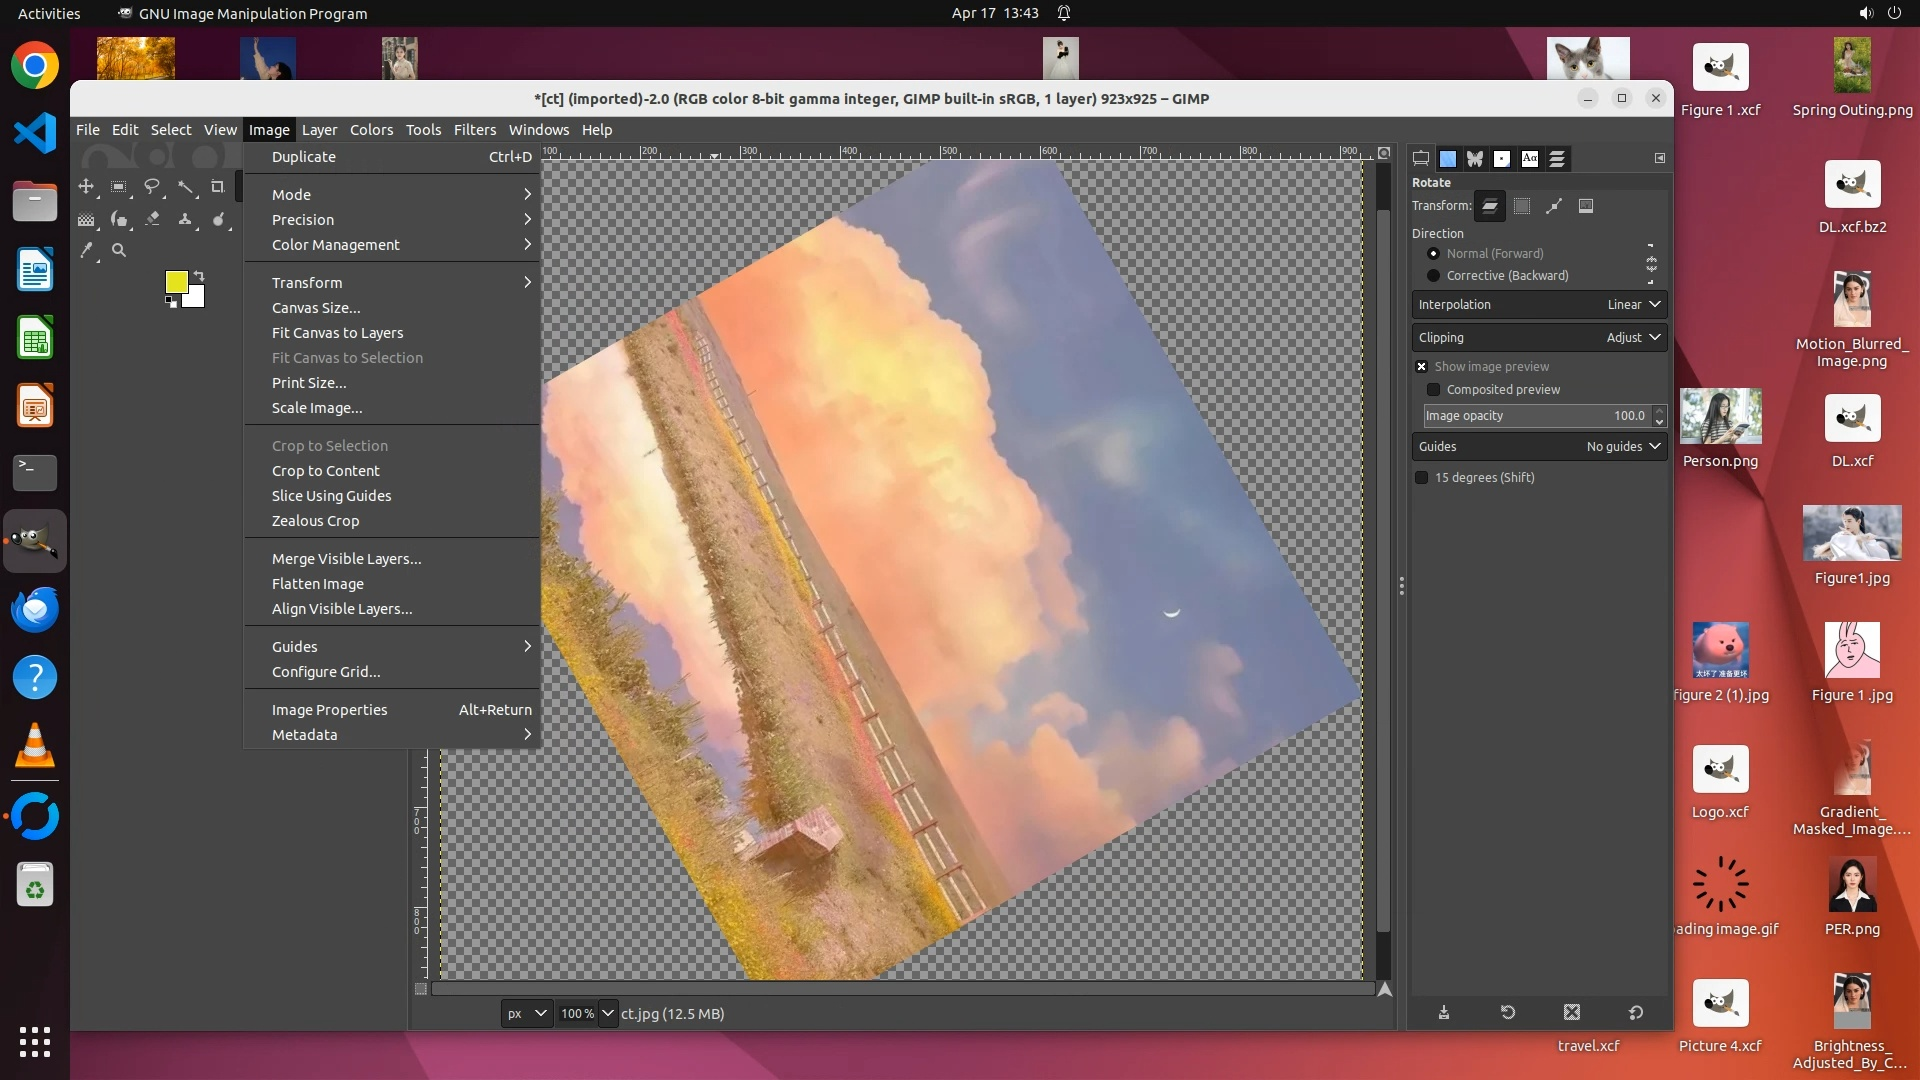Open the Clipping dropdown

click(1539, 338)
